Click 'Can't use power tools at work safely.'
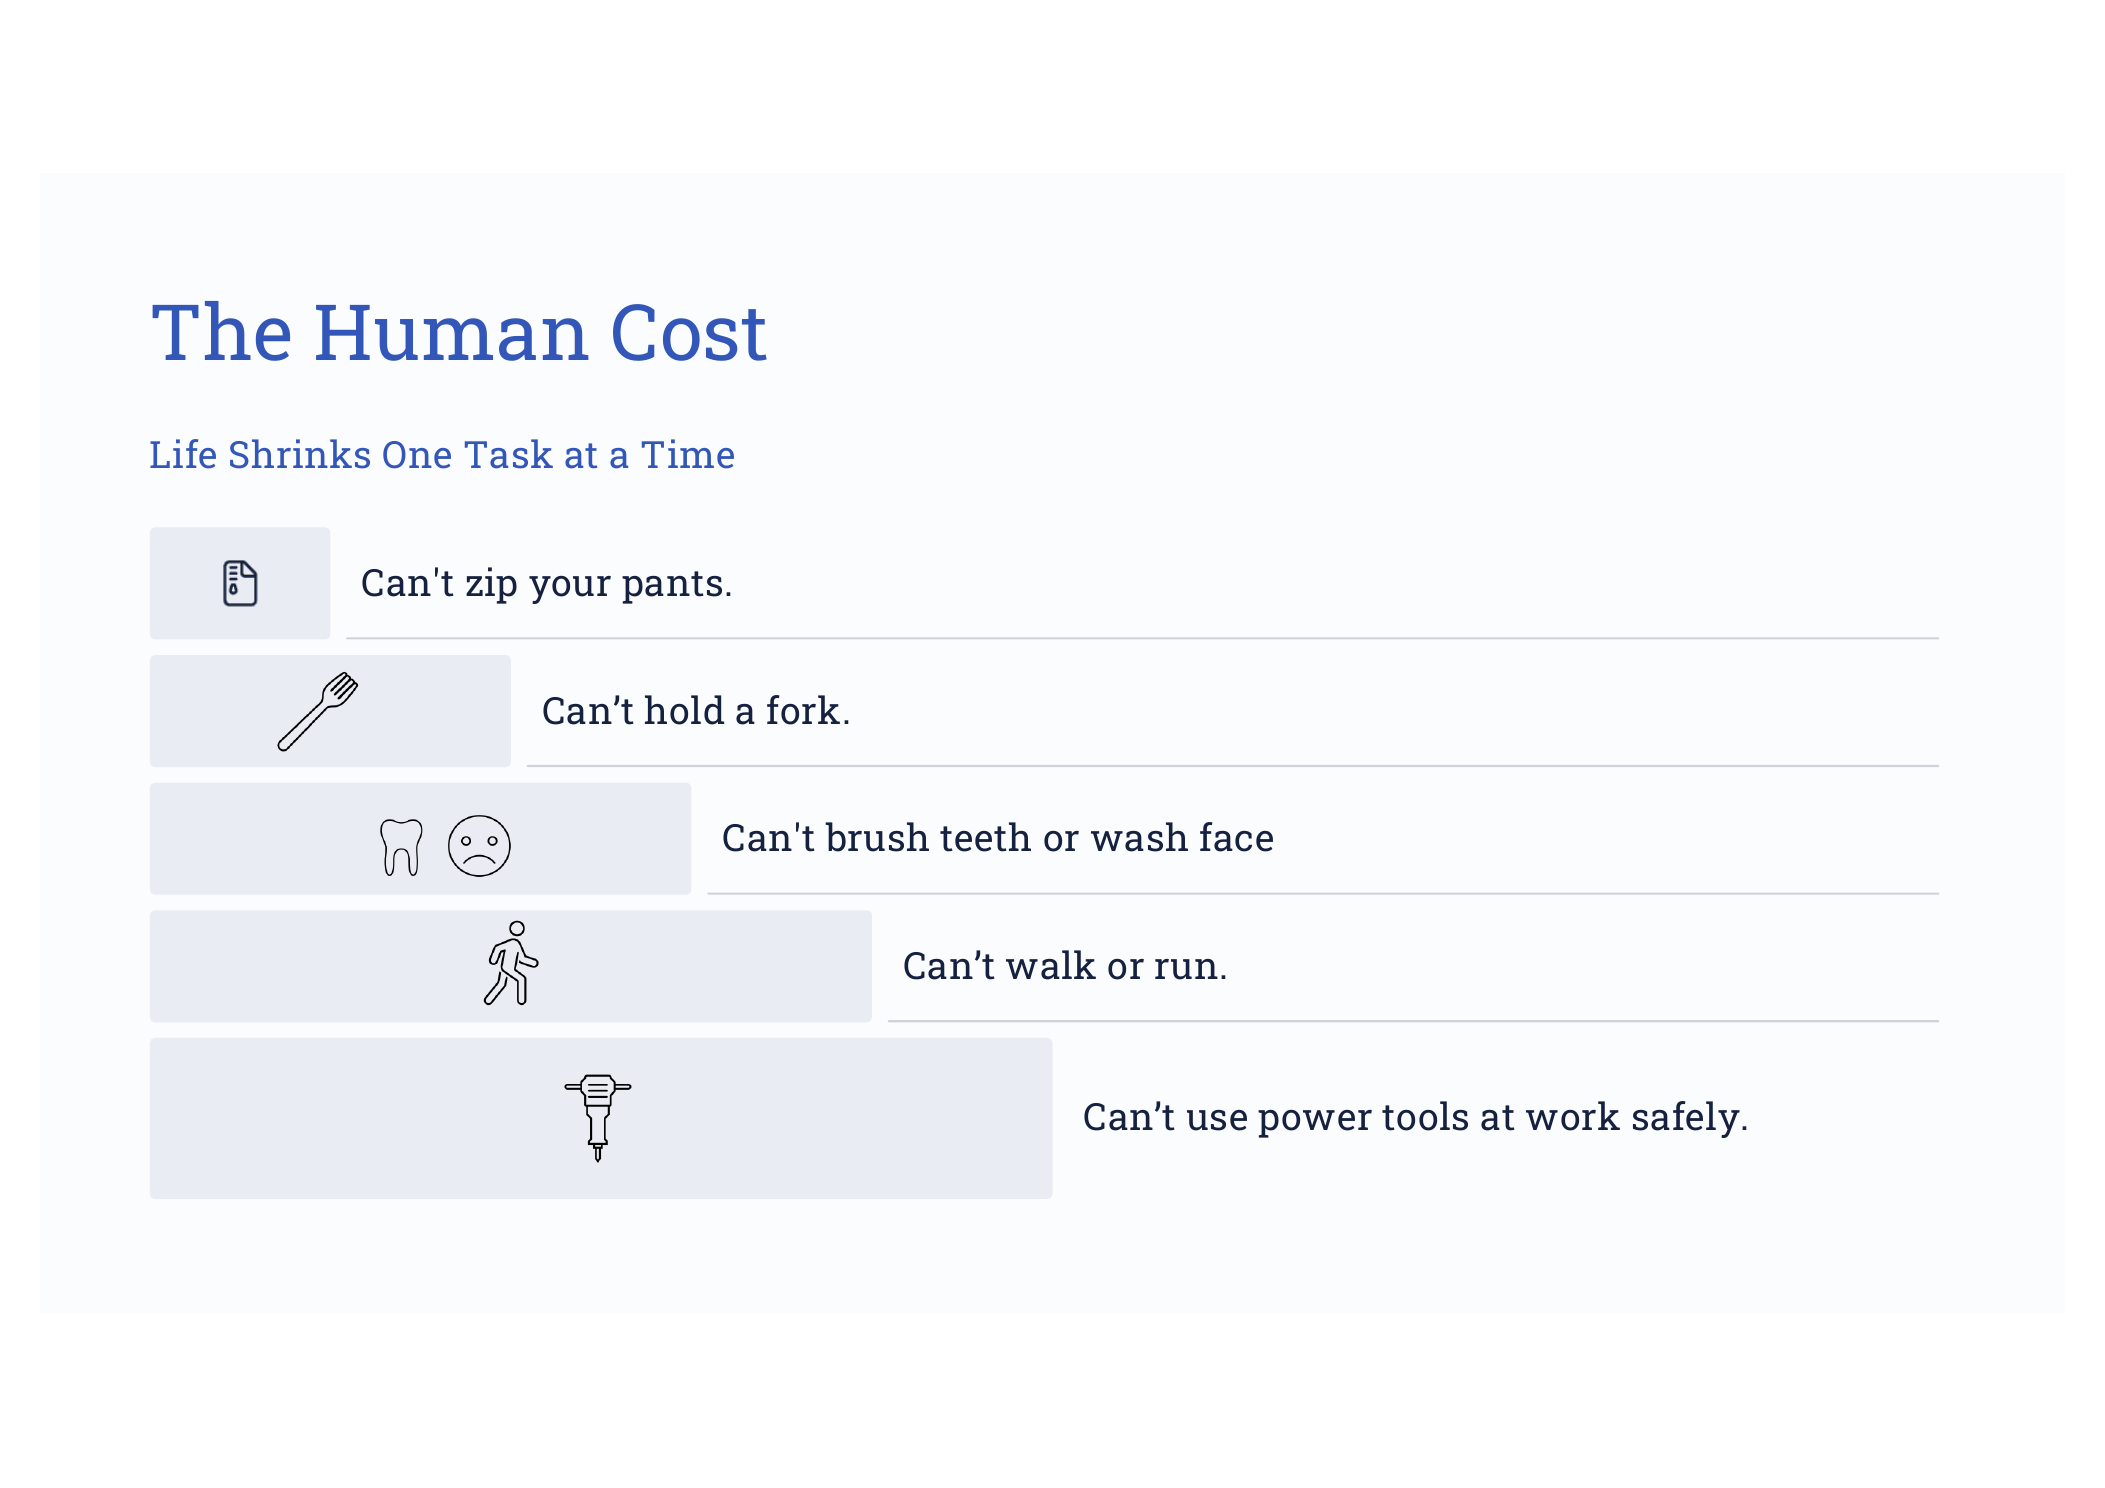The width and height of the screenshot is (2105, 1488). [x=1415, y=1117]
